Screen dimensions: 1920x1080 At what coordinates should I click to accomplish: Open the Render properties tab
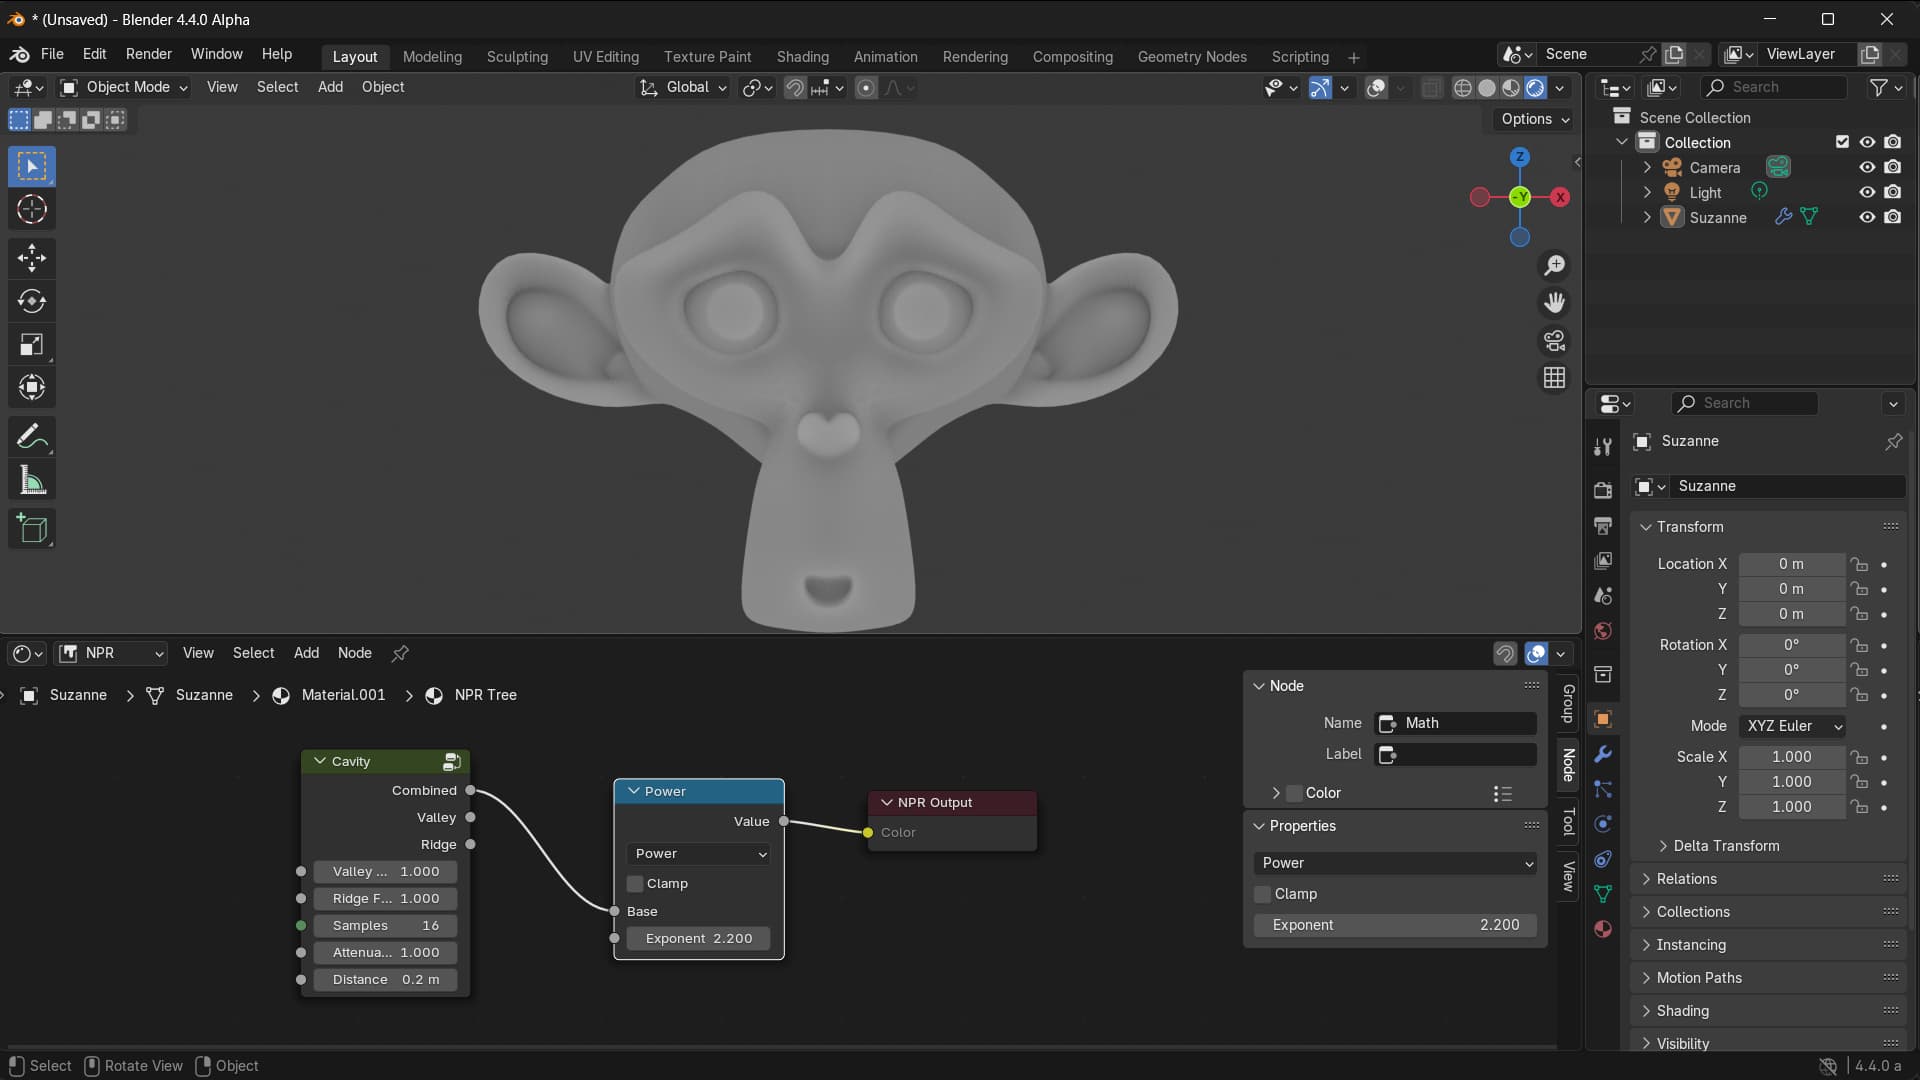pyautogui.click(x=1603, y=490)
